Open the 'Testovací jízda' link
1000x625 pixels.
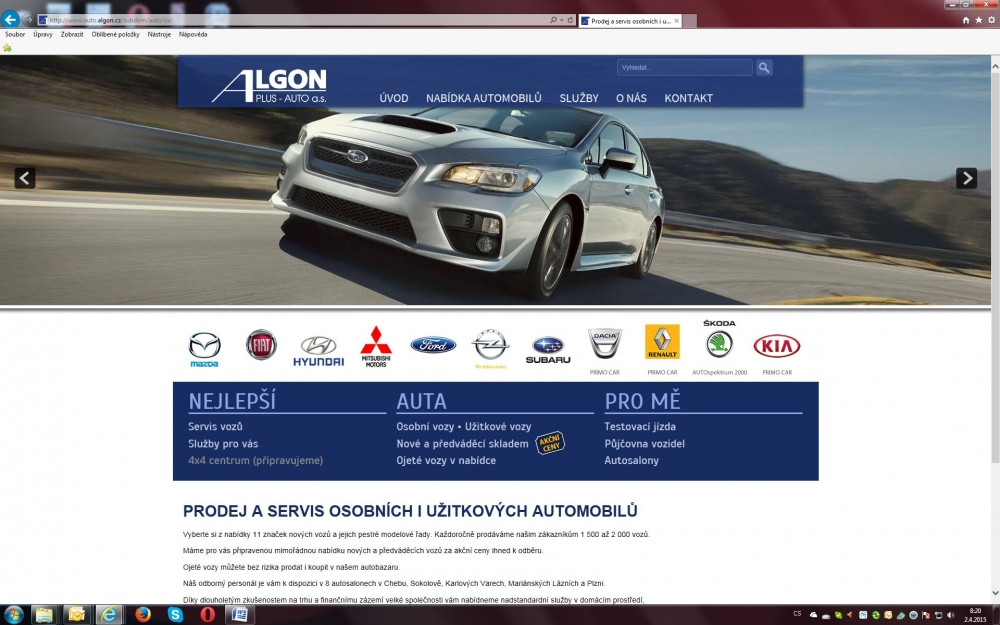(640, 427)
